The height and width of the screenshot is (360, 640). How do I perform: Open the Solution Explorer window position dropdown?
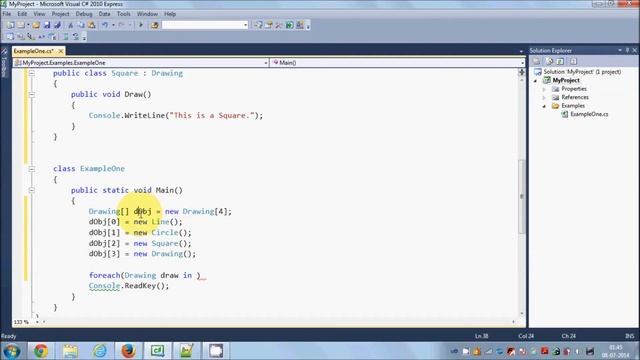click(x=620, y=50)
